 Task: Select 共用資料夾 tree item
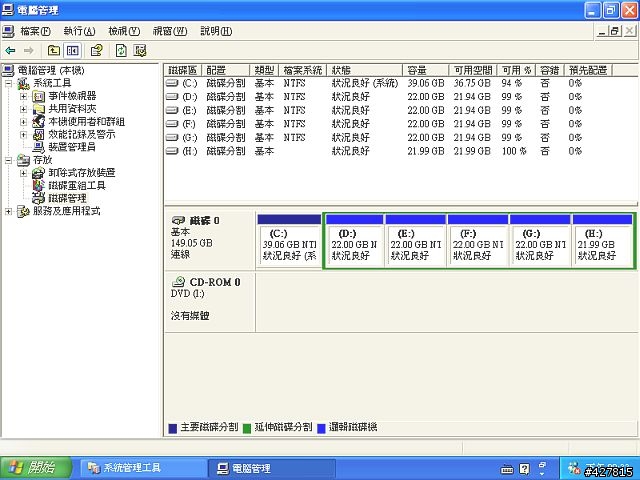[72, 109]
